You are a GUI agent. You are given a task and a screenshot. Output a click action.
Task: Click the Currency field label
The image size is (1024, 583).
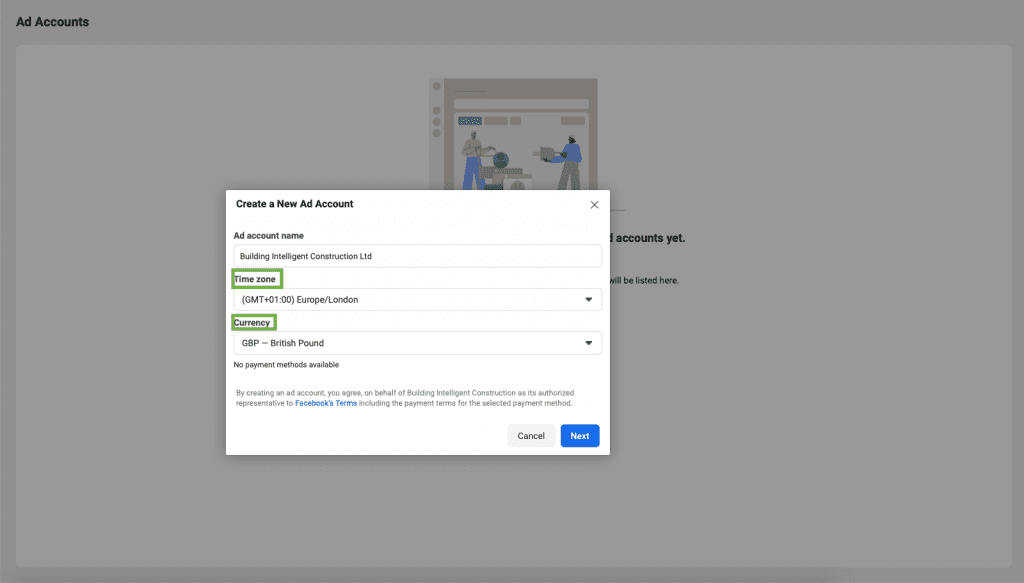coord(253,322)
